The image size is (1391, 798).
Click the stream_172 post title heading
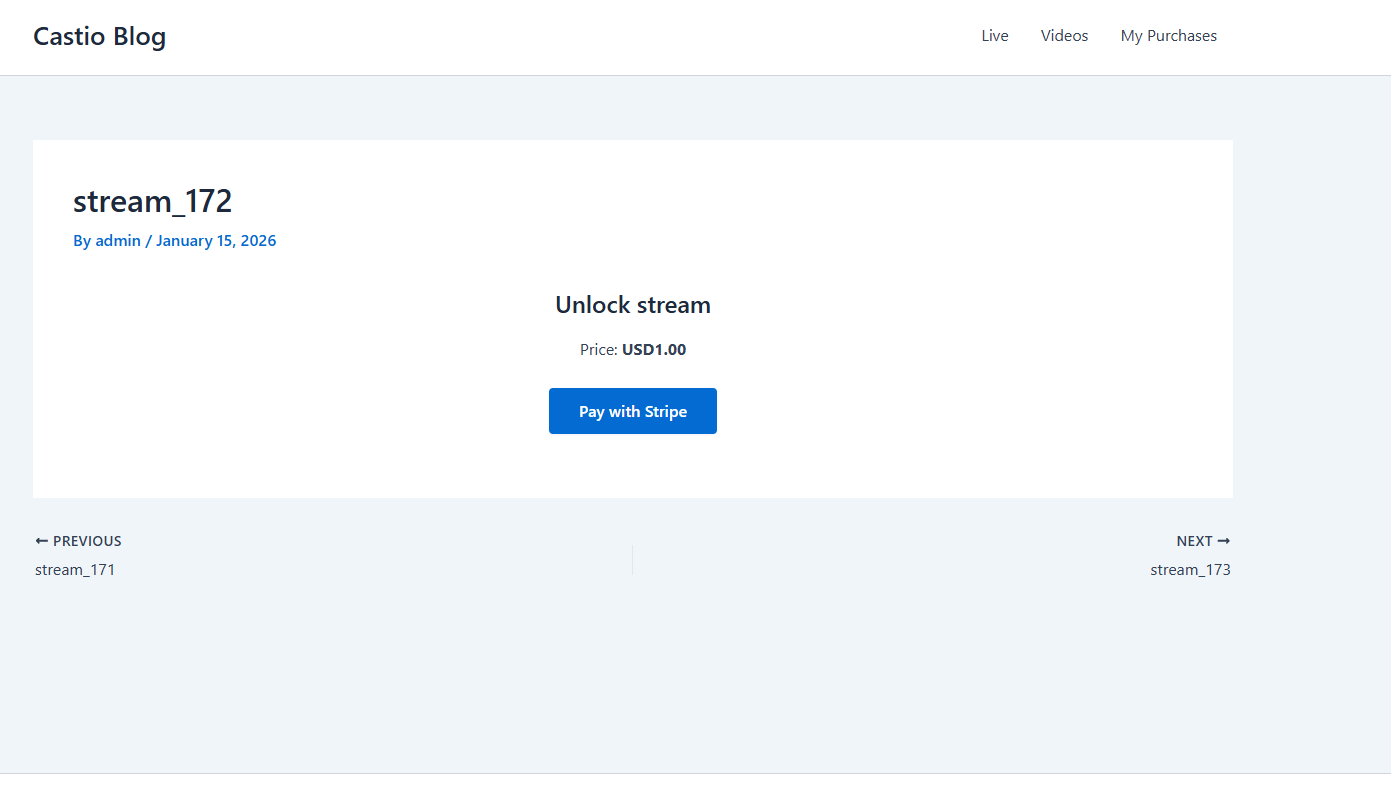[152, 201]
